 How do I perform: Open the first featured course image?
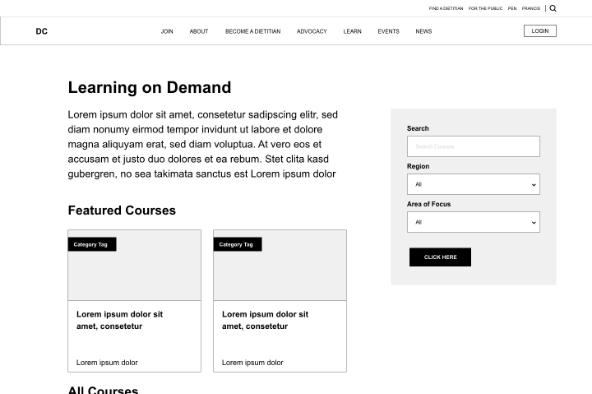click(x=134, y=265)
